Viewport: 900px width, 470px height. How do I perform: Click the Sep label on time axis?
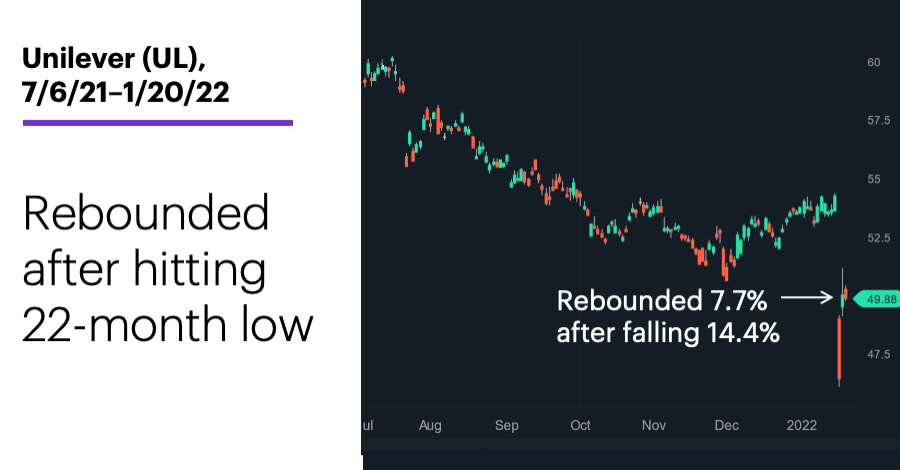(507, 426)
